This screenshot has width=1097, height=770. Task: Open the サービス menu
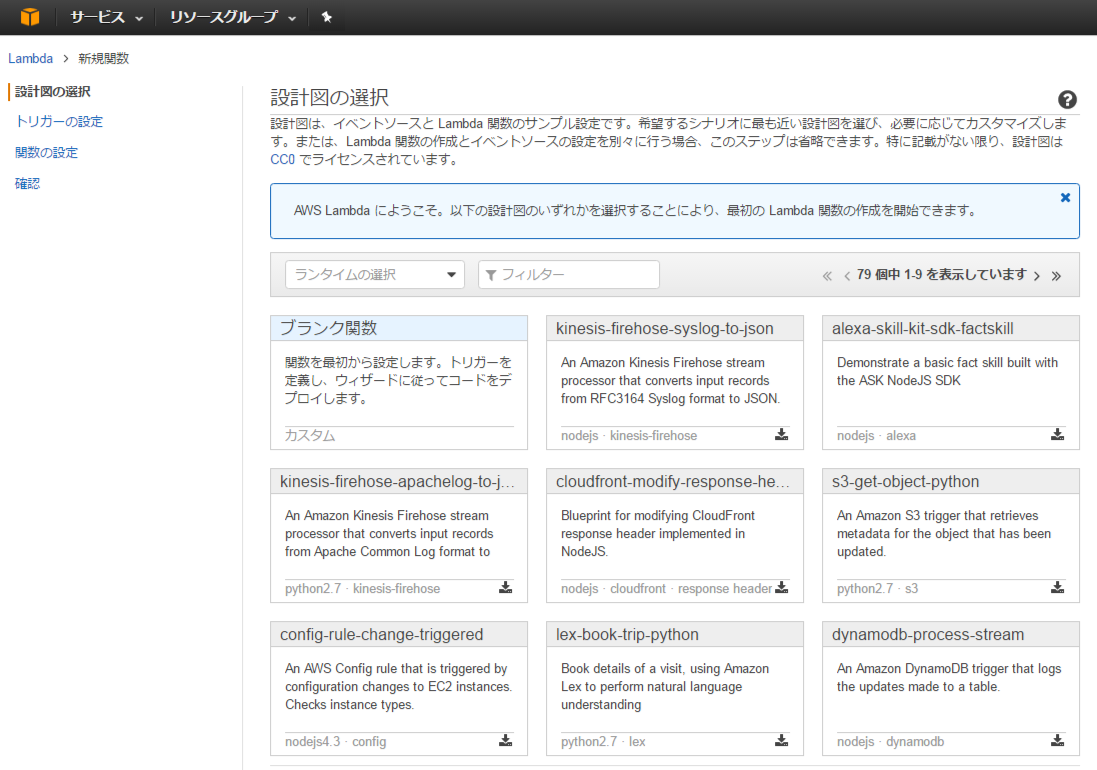coord(106,17)
